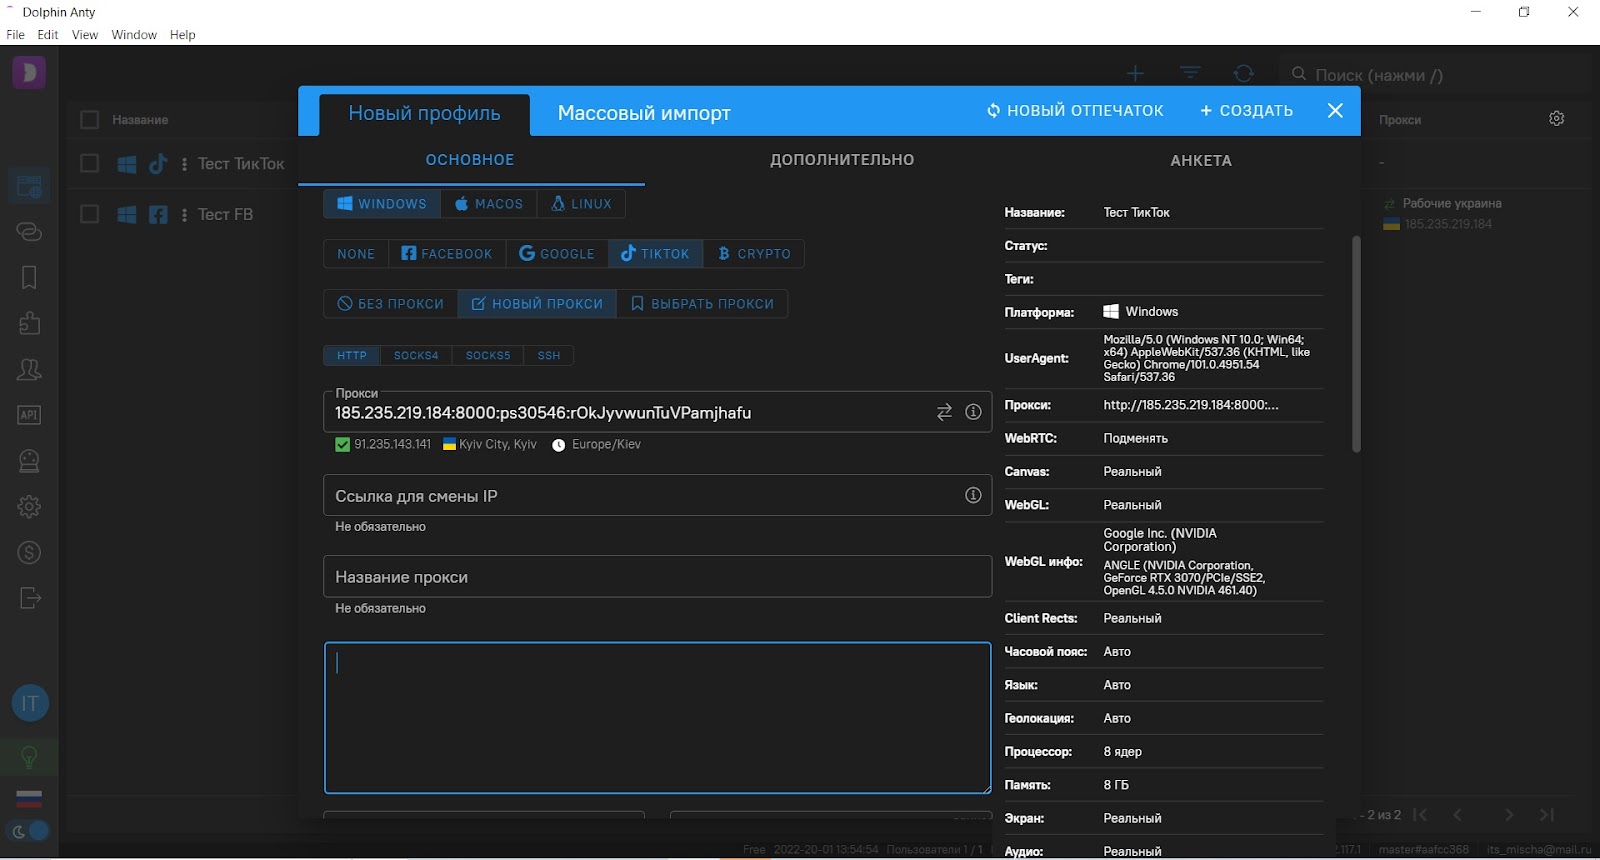The height and width of the screenshot is (860, 1600).
Task: Open the Help menu
Action: (x=182, y=35)
